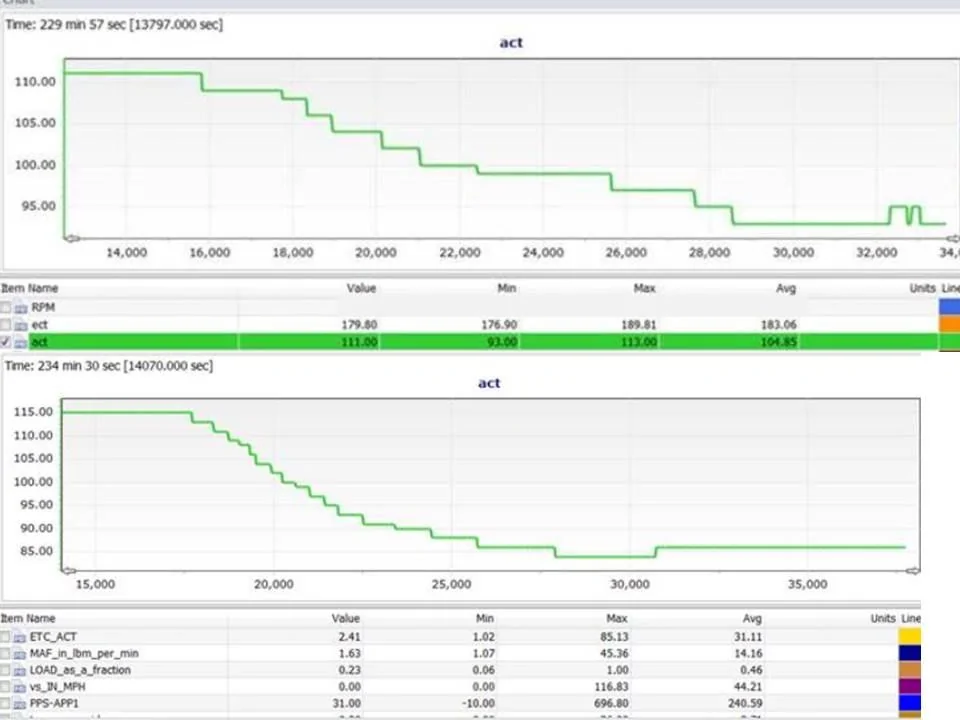Click the lower table Units header
The width and height of the screenshot is (960, 720).
click(883, 619)
